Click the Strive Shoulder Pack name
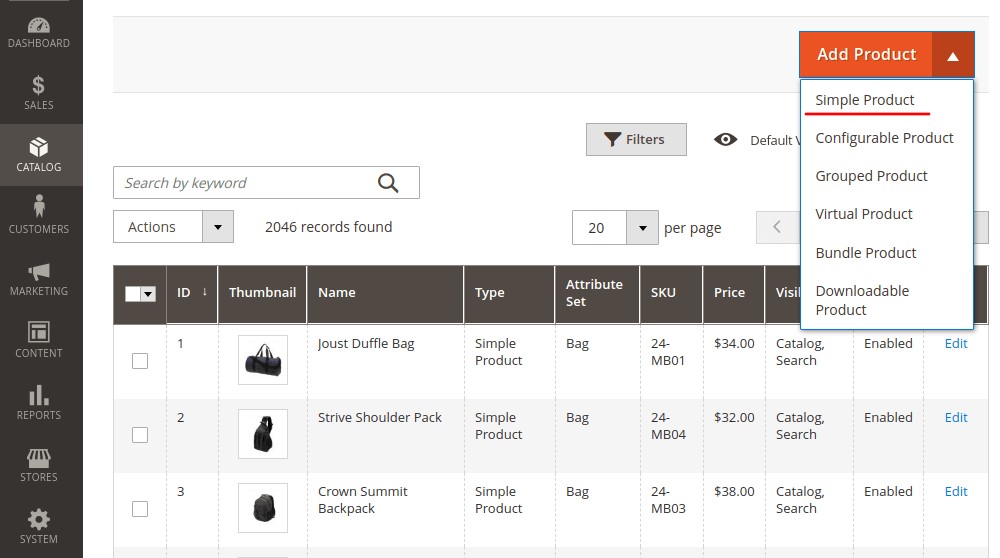The height and width of the screenshot is (558, 1000). 379,418
